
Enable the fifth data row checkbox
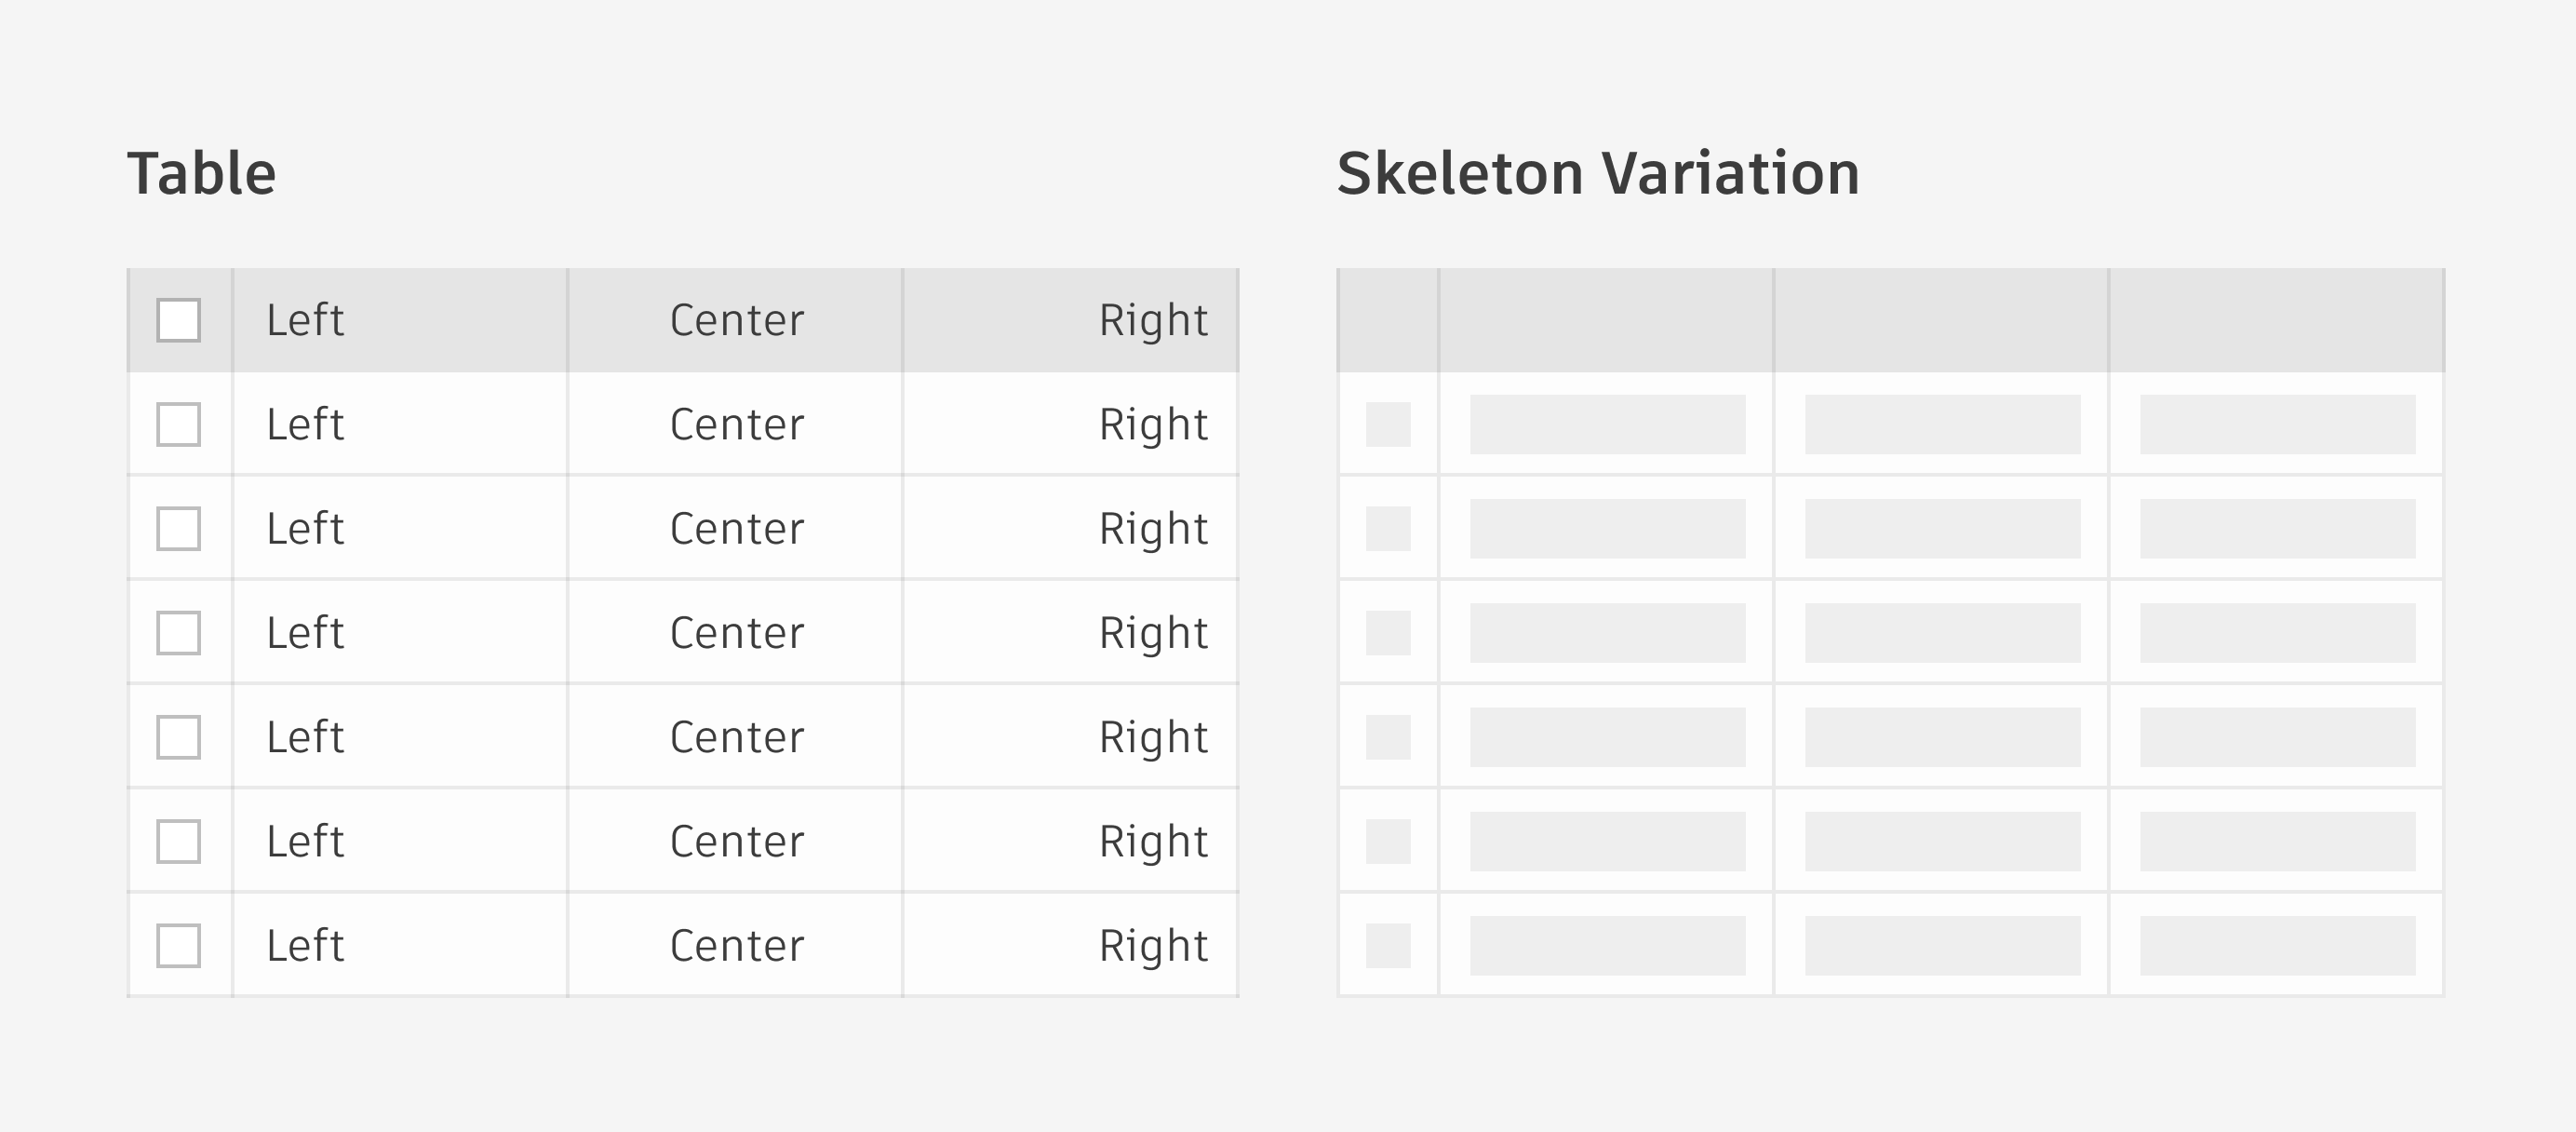(x=178, y=841)
